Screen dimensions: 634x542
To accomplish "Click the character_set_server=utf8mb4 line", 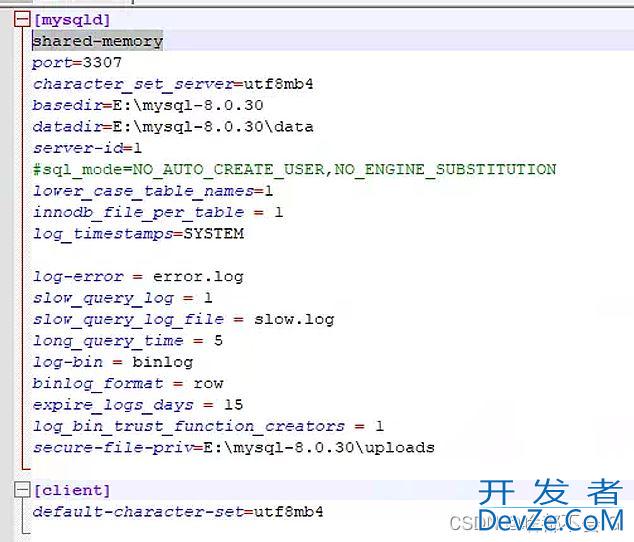I will click(173, 84).
